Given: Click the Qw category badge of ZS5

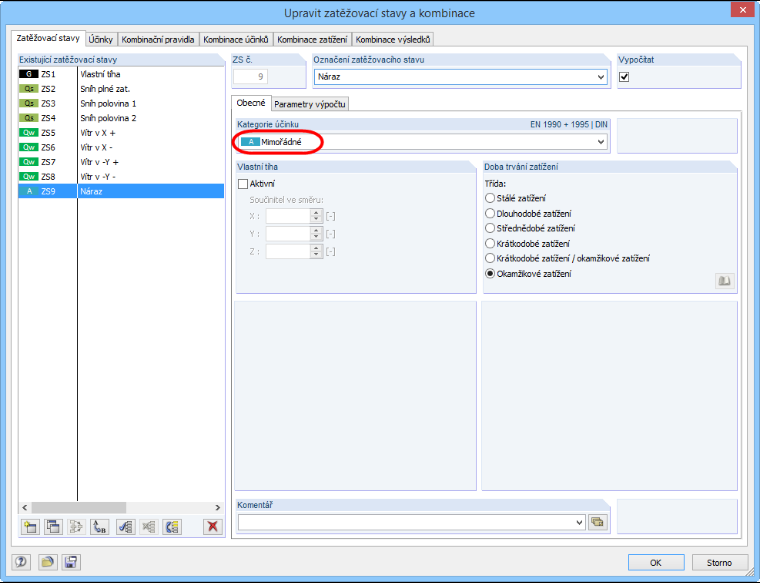Looking at the screenshot, I should 29,133.
